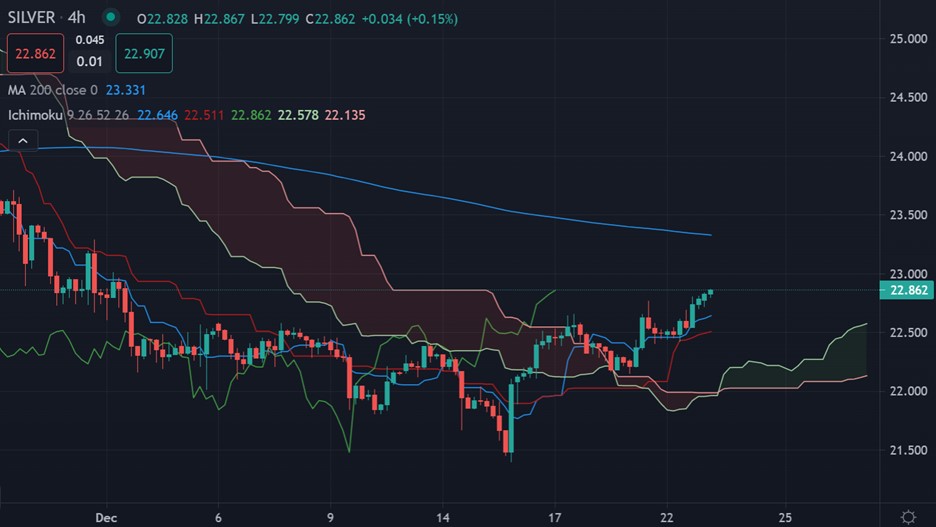Click the red sell price 22.862 button
Image resolution: width=936 pixels, height=527 pixels.
click(35, 54)
